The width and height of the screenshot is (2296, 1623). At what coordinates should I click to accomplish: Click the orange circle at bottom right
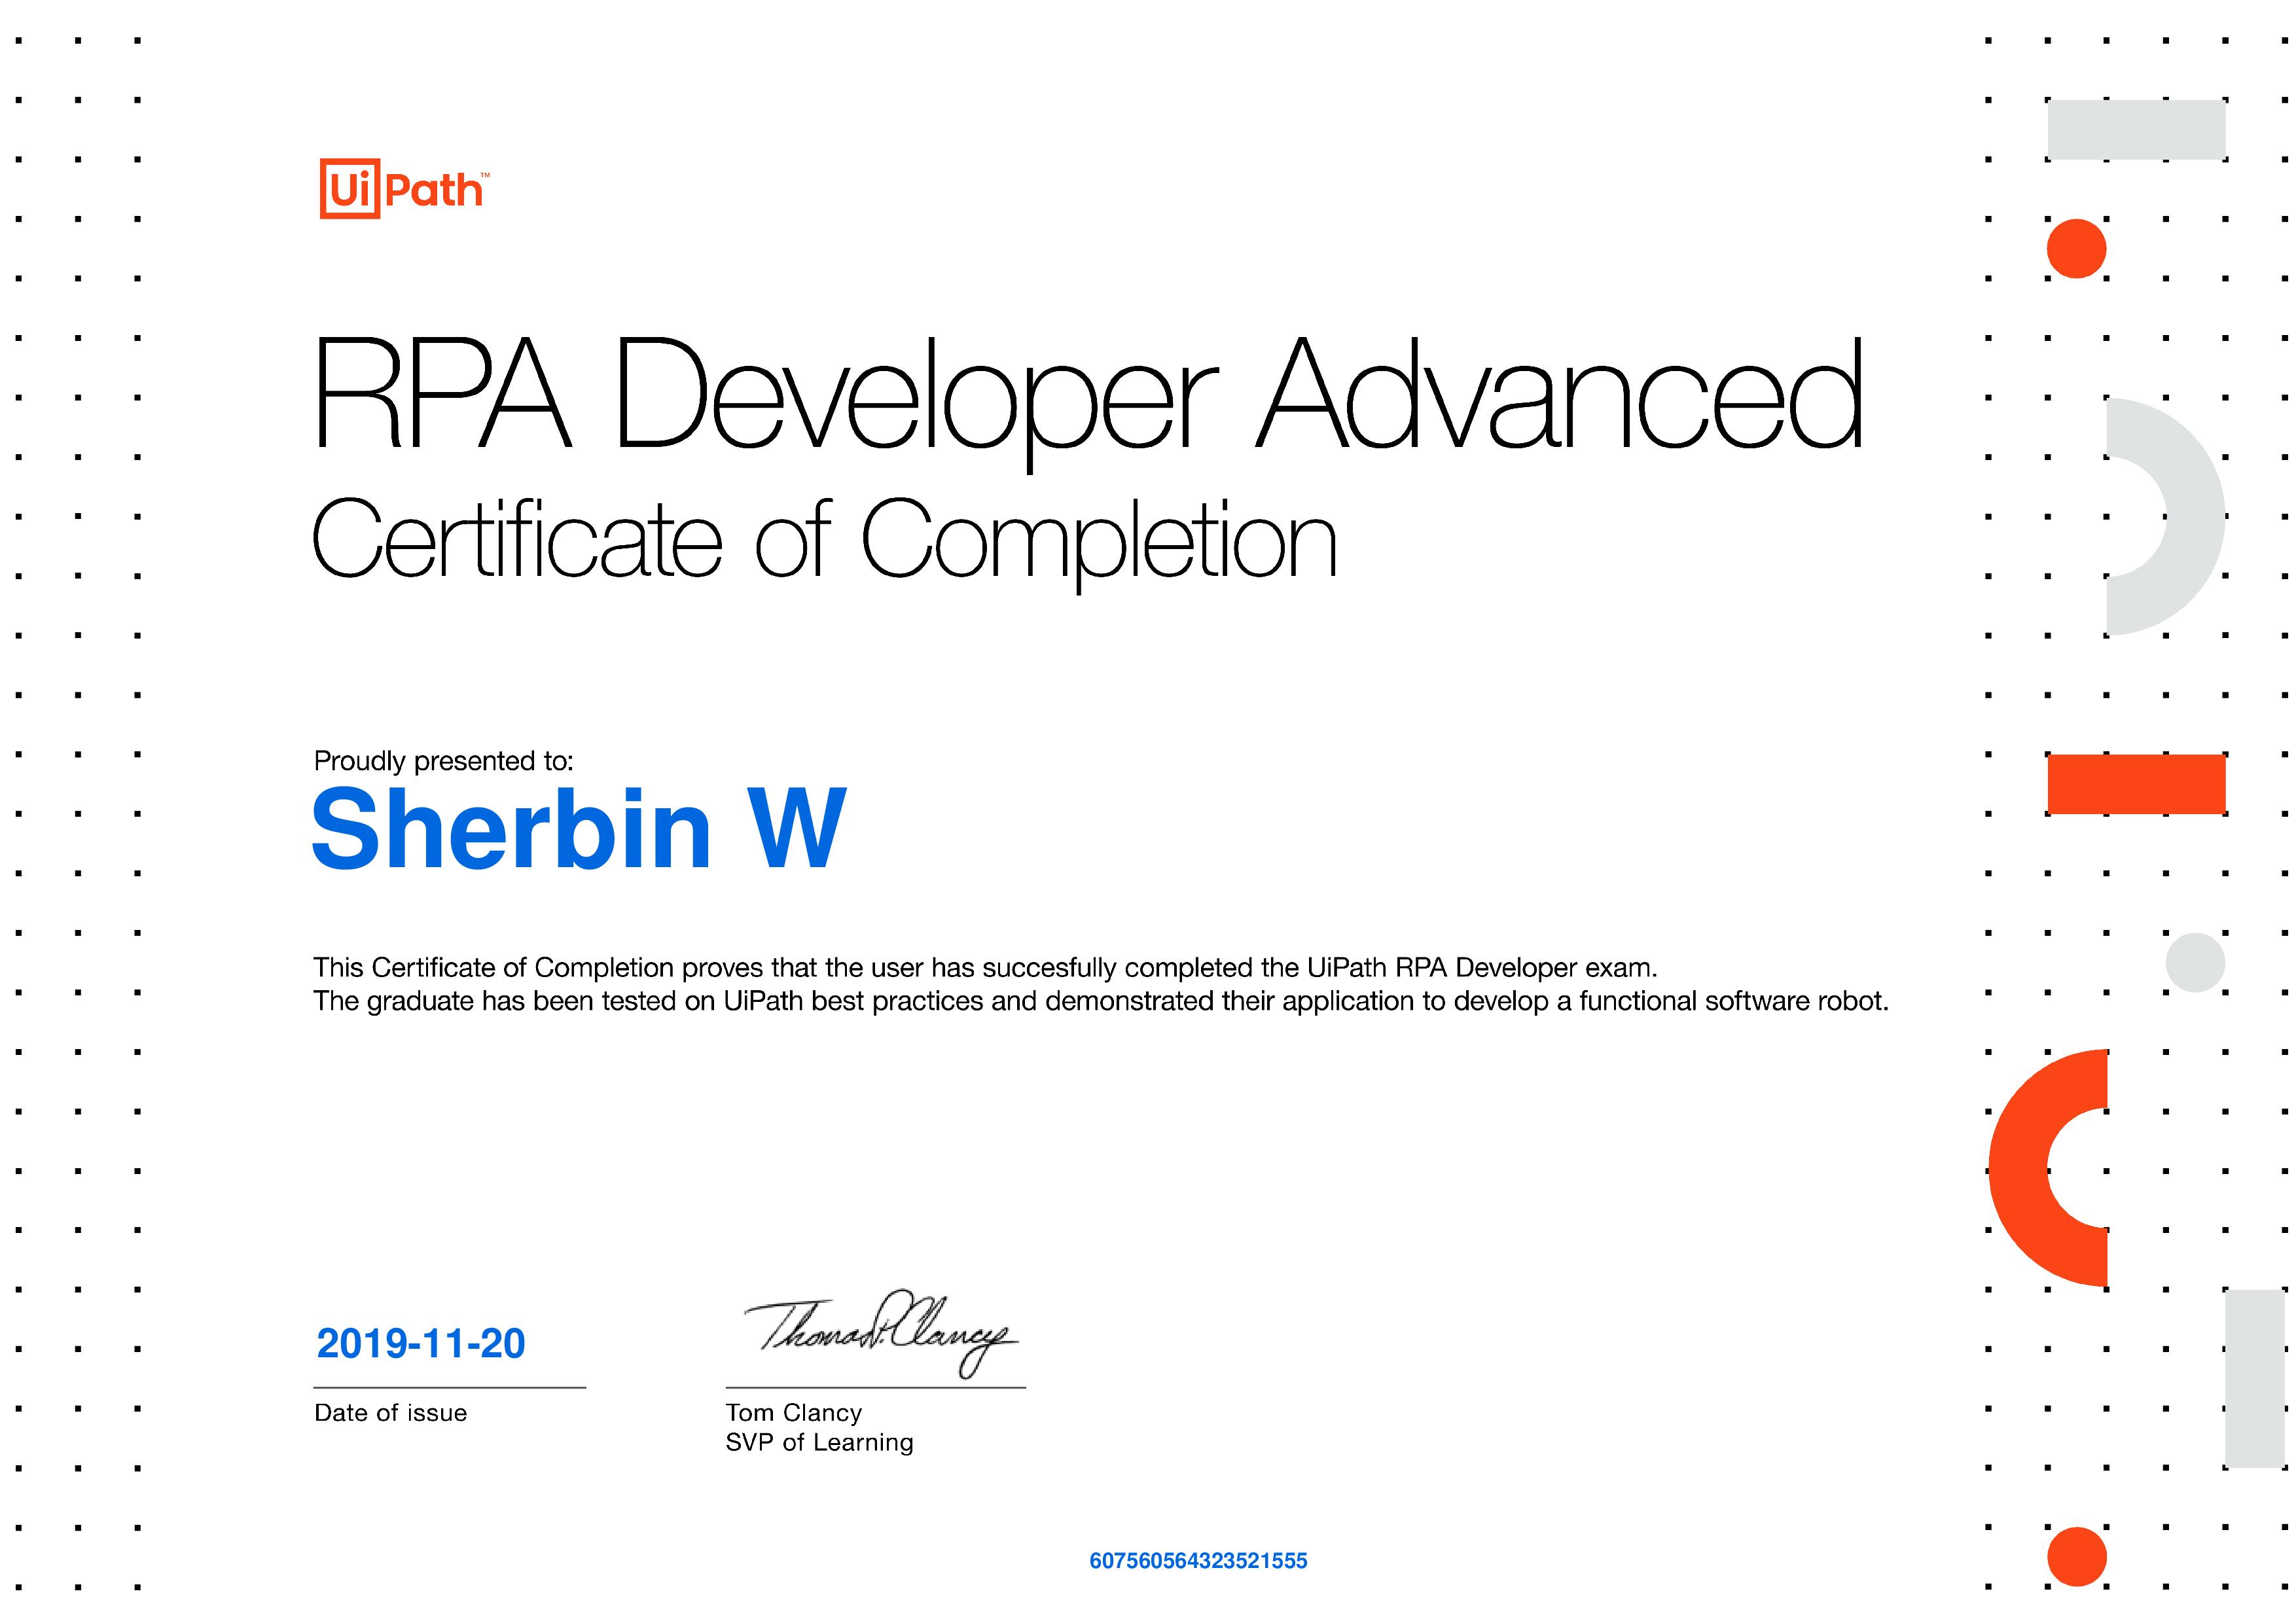pyautogui.click(x=2076, y=1557)
